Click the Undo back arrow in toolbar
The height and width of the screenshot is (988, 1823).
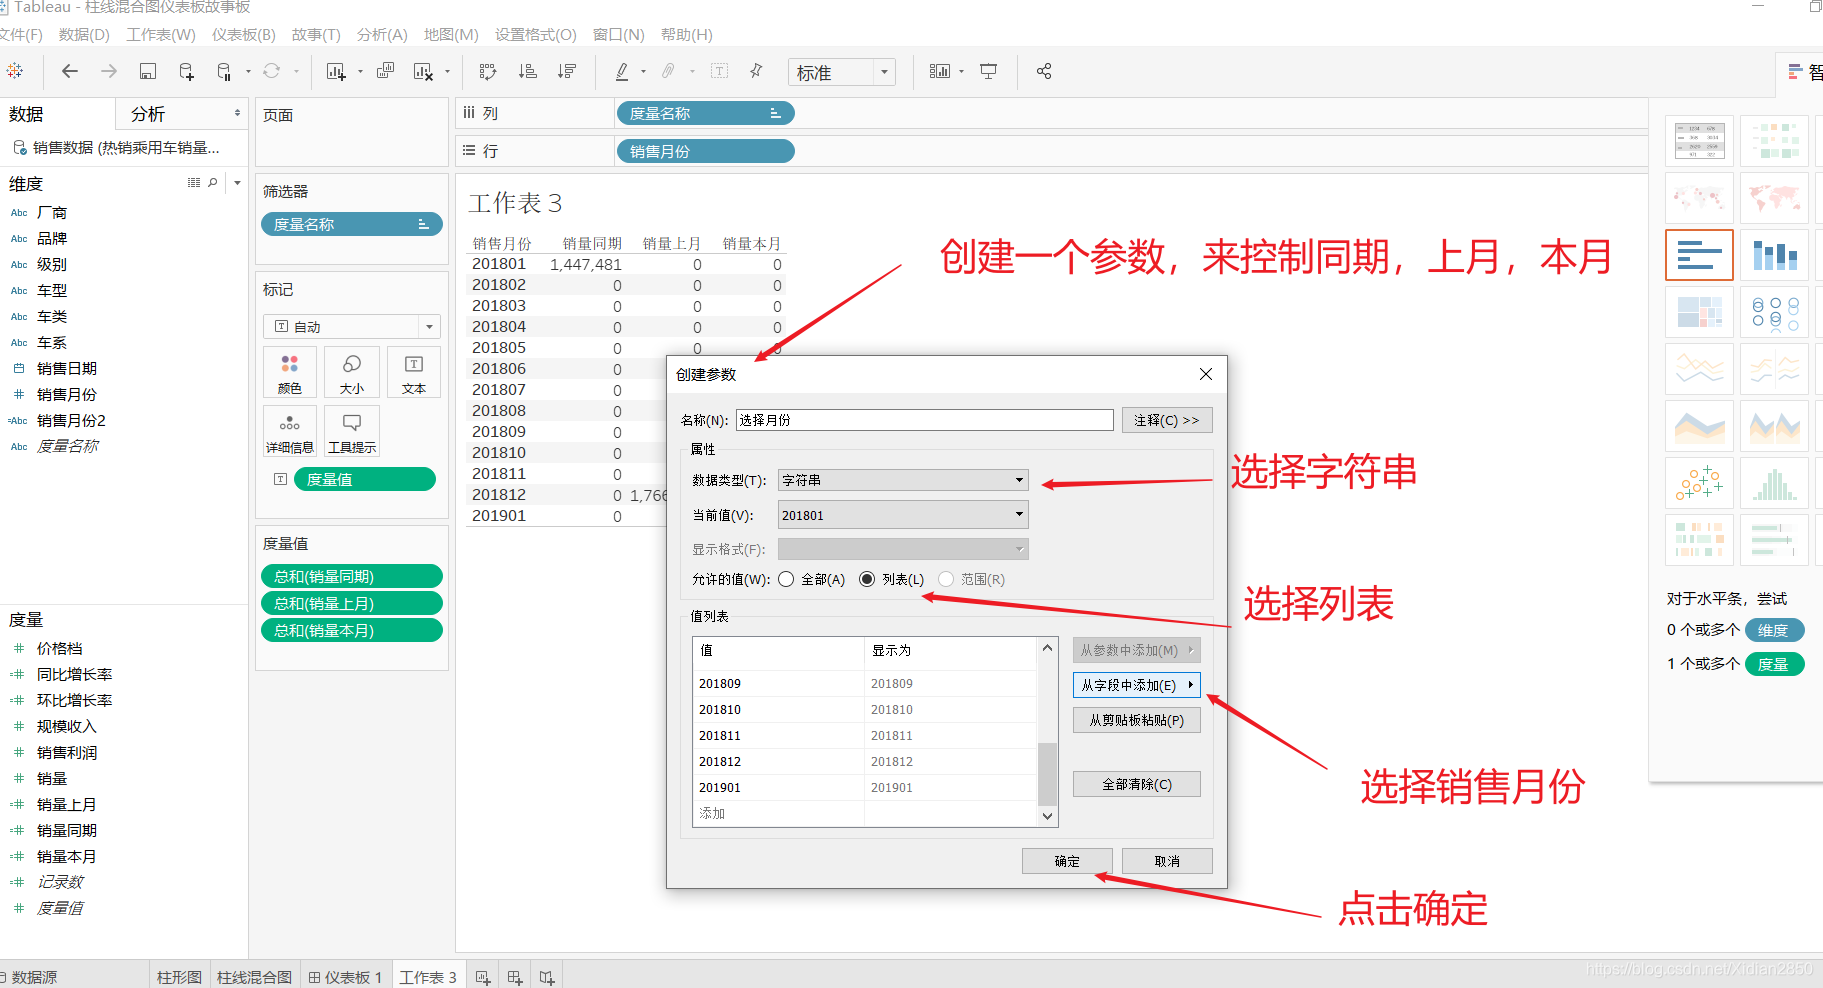(70, 71)
